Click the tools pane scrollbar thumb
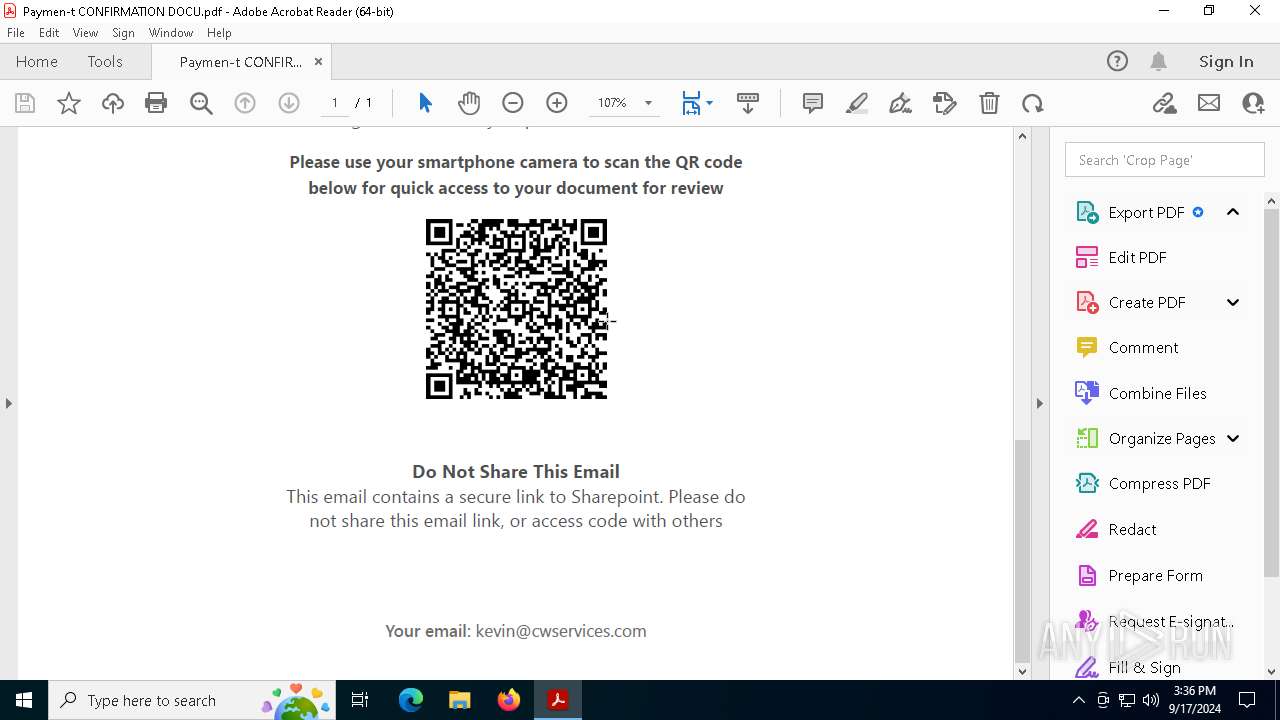 point(1271,392)
